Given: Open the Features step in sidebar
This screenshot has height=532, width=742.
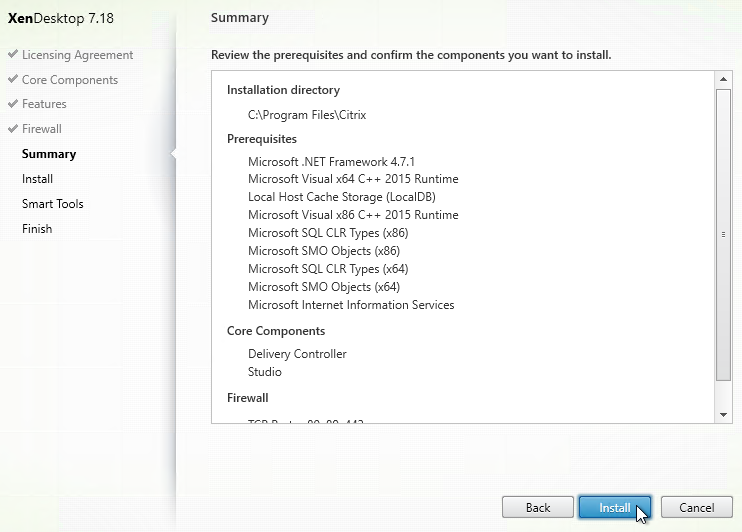Looking at the screenshot, I should coord(44,104).
